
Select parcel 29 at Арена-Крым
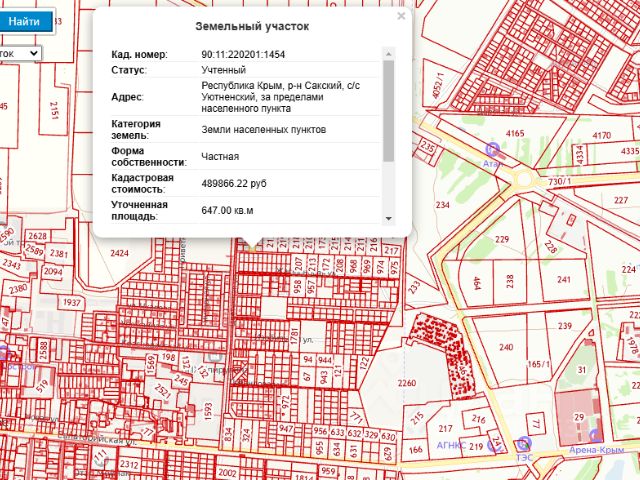coord(579,417)
